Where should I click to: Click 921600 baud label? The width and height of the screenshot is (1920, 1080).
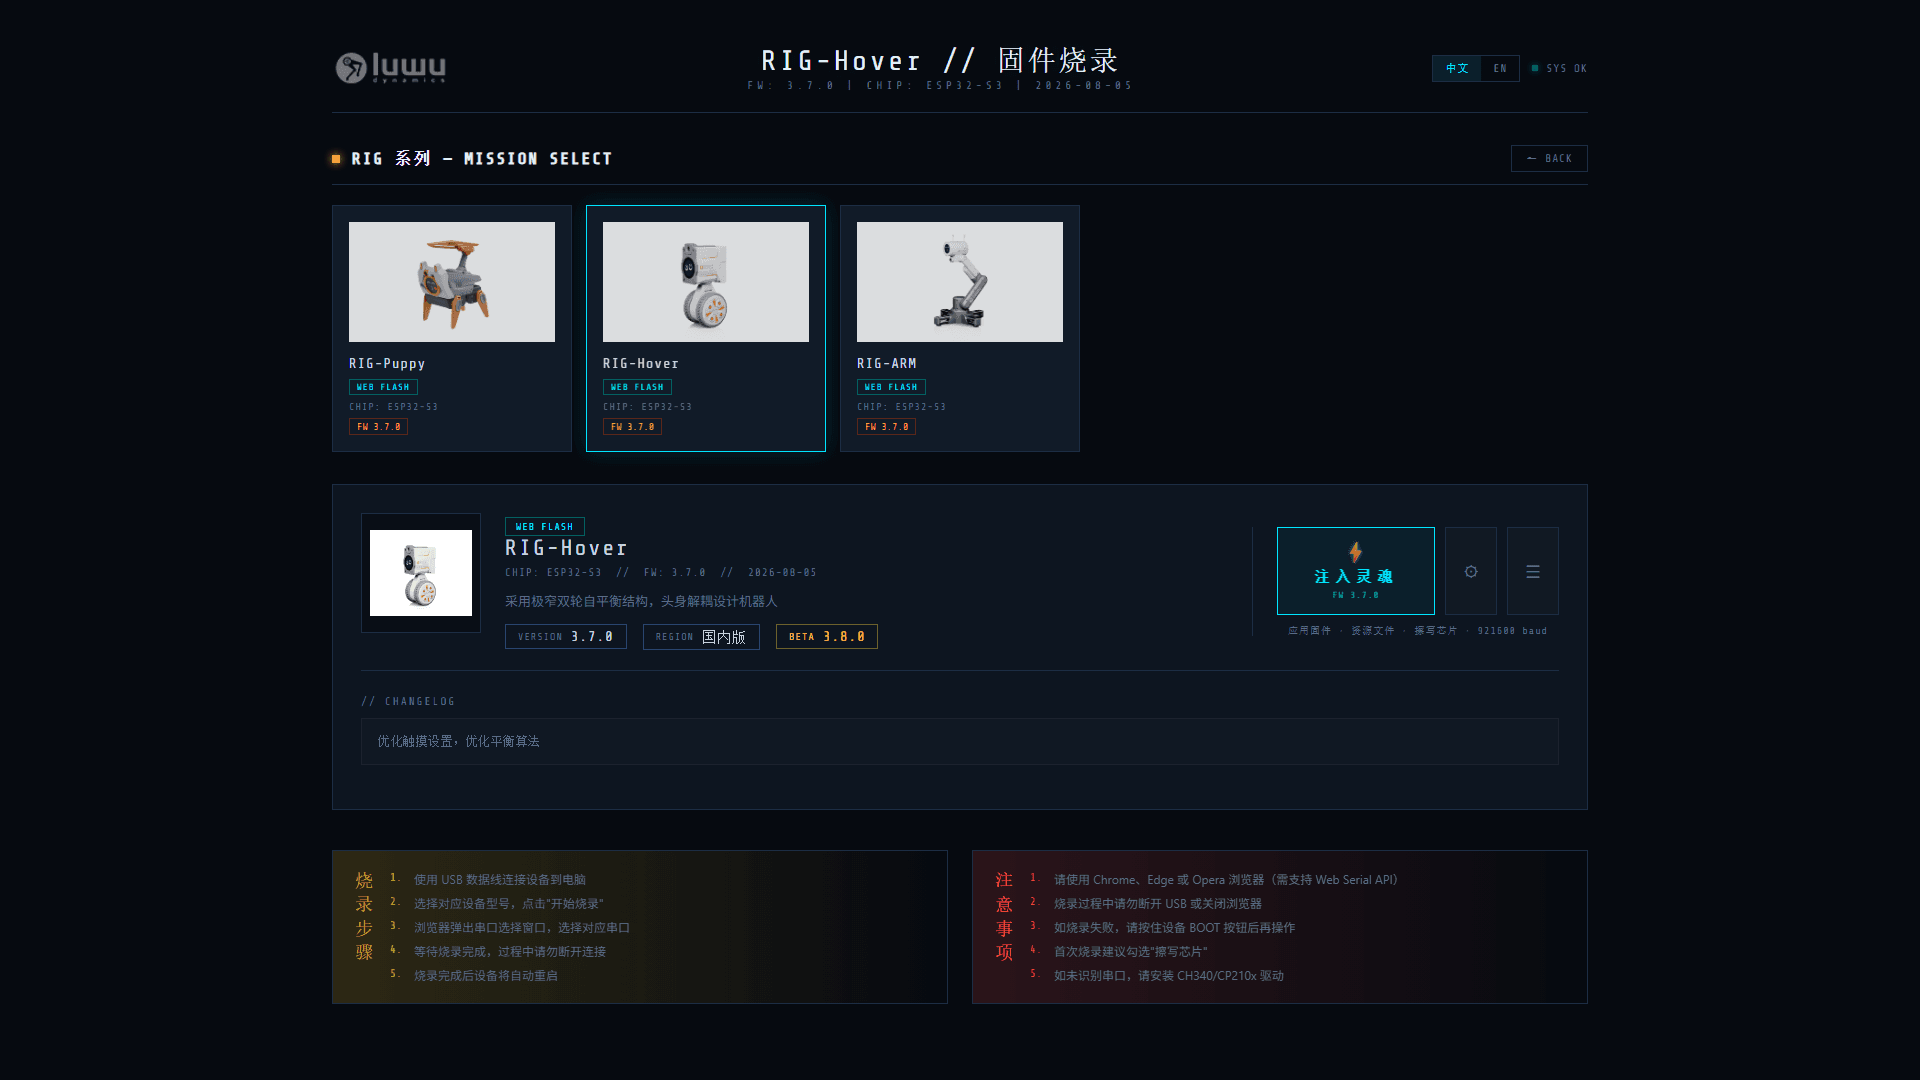1512,631
